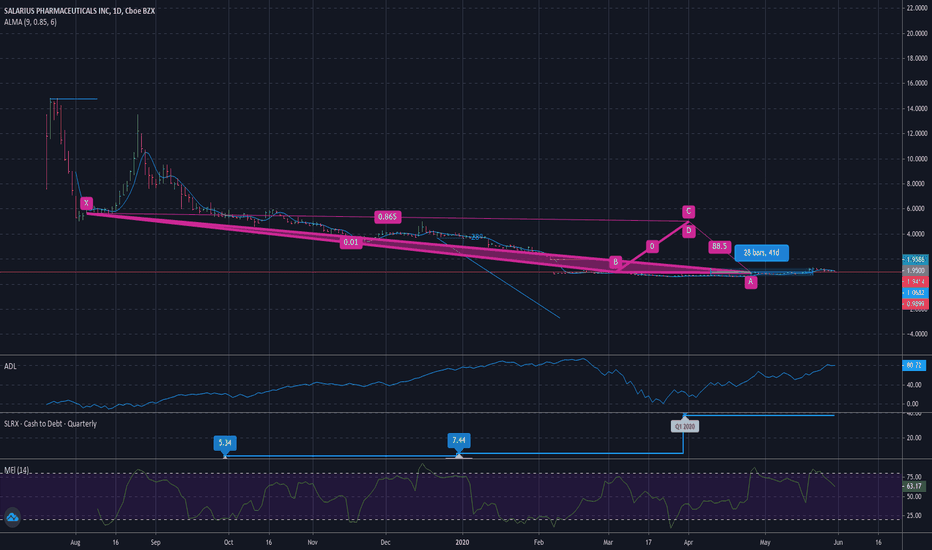Click the pink 0.865 ratio label
This screenshot has width=932, height=550.
[x=388, y=216]
